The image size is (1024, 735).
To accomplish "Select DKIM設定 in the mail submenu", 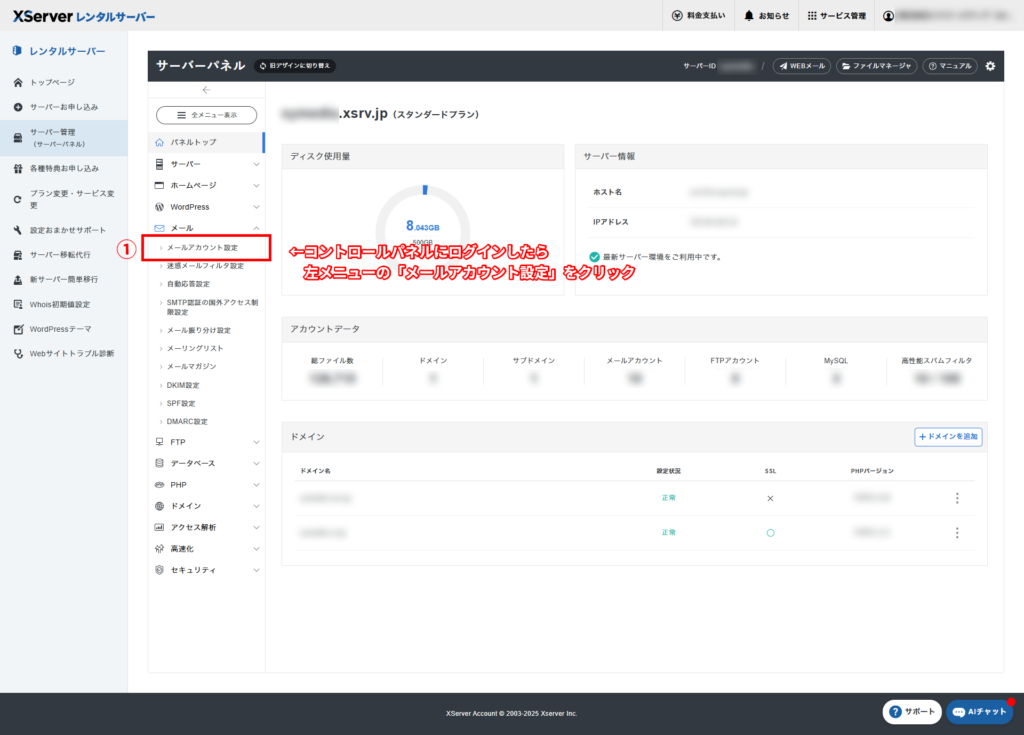I will pos(183,385).
